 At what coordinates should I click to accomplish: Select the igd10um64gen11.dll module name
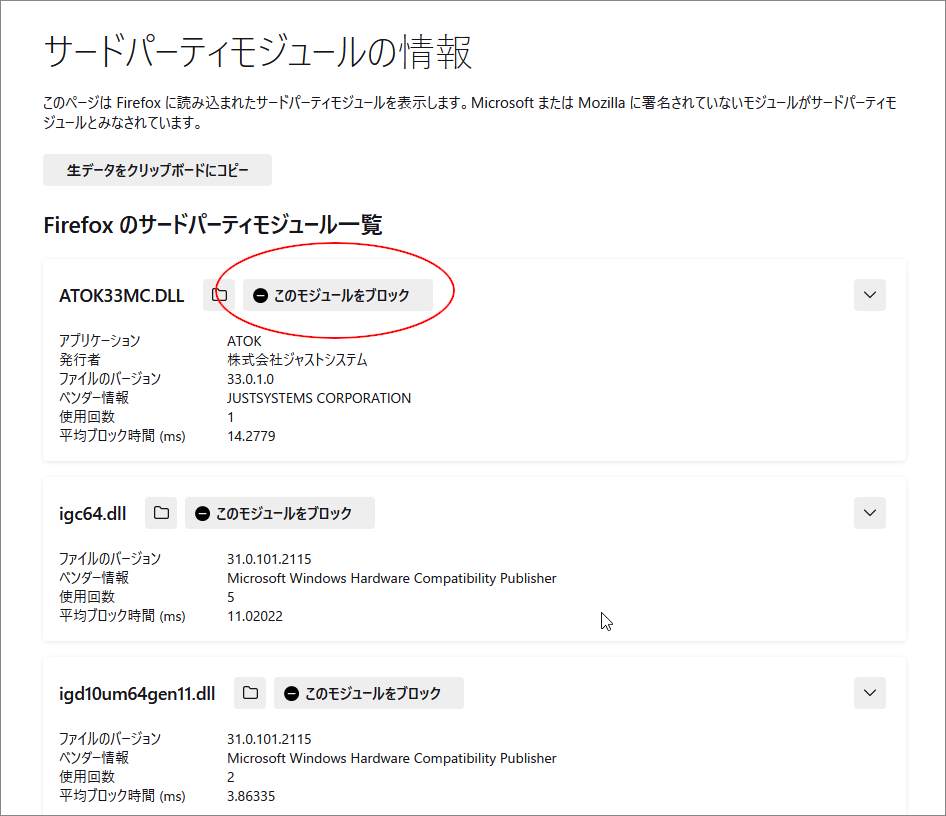pyautogui.click(x=137, y=694)
